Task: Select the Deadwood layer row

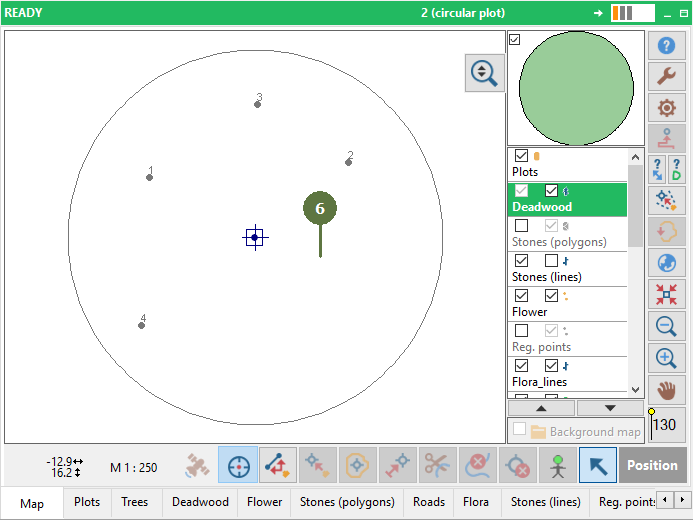Action: click(x=567, y=200)
